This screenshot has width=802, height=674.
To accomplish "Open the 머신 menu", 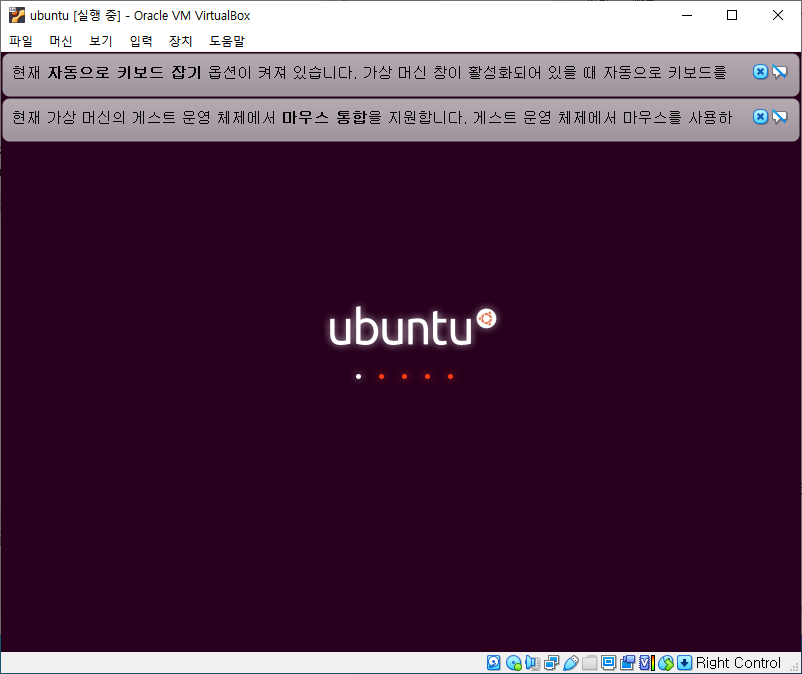I will tap(60, 41).
